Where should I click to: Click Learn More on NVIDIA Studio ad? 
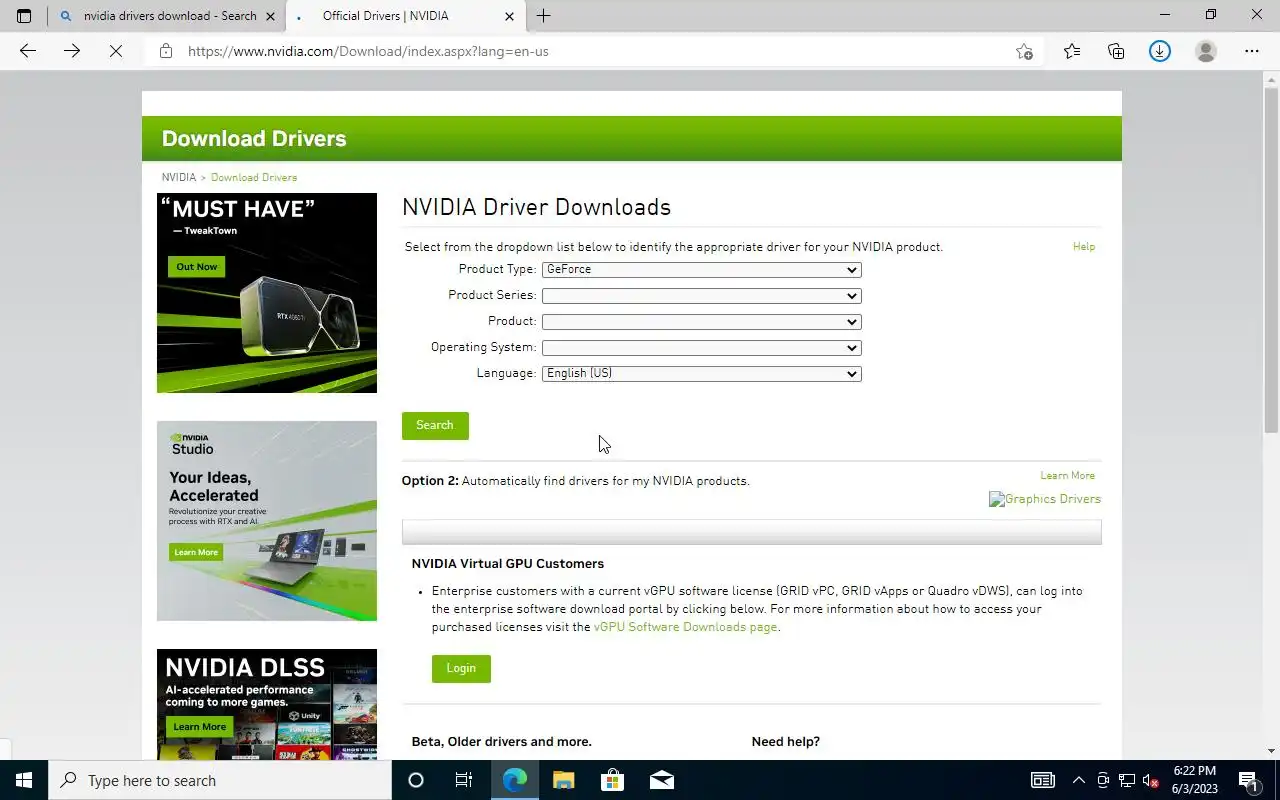(x=196, y=552)
